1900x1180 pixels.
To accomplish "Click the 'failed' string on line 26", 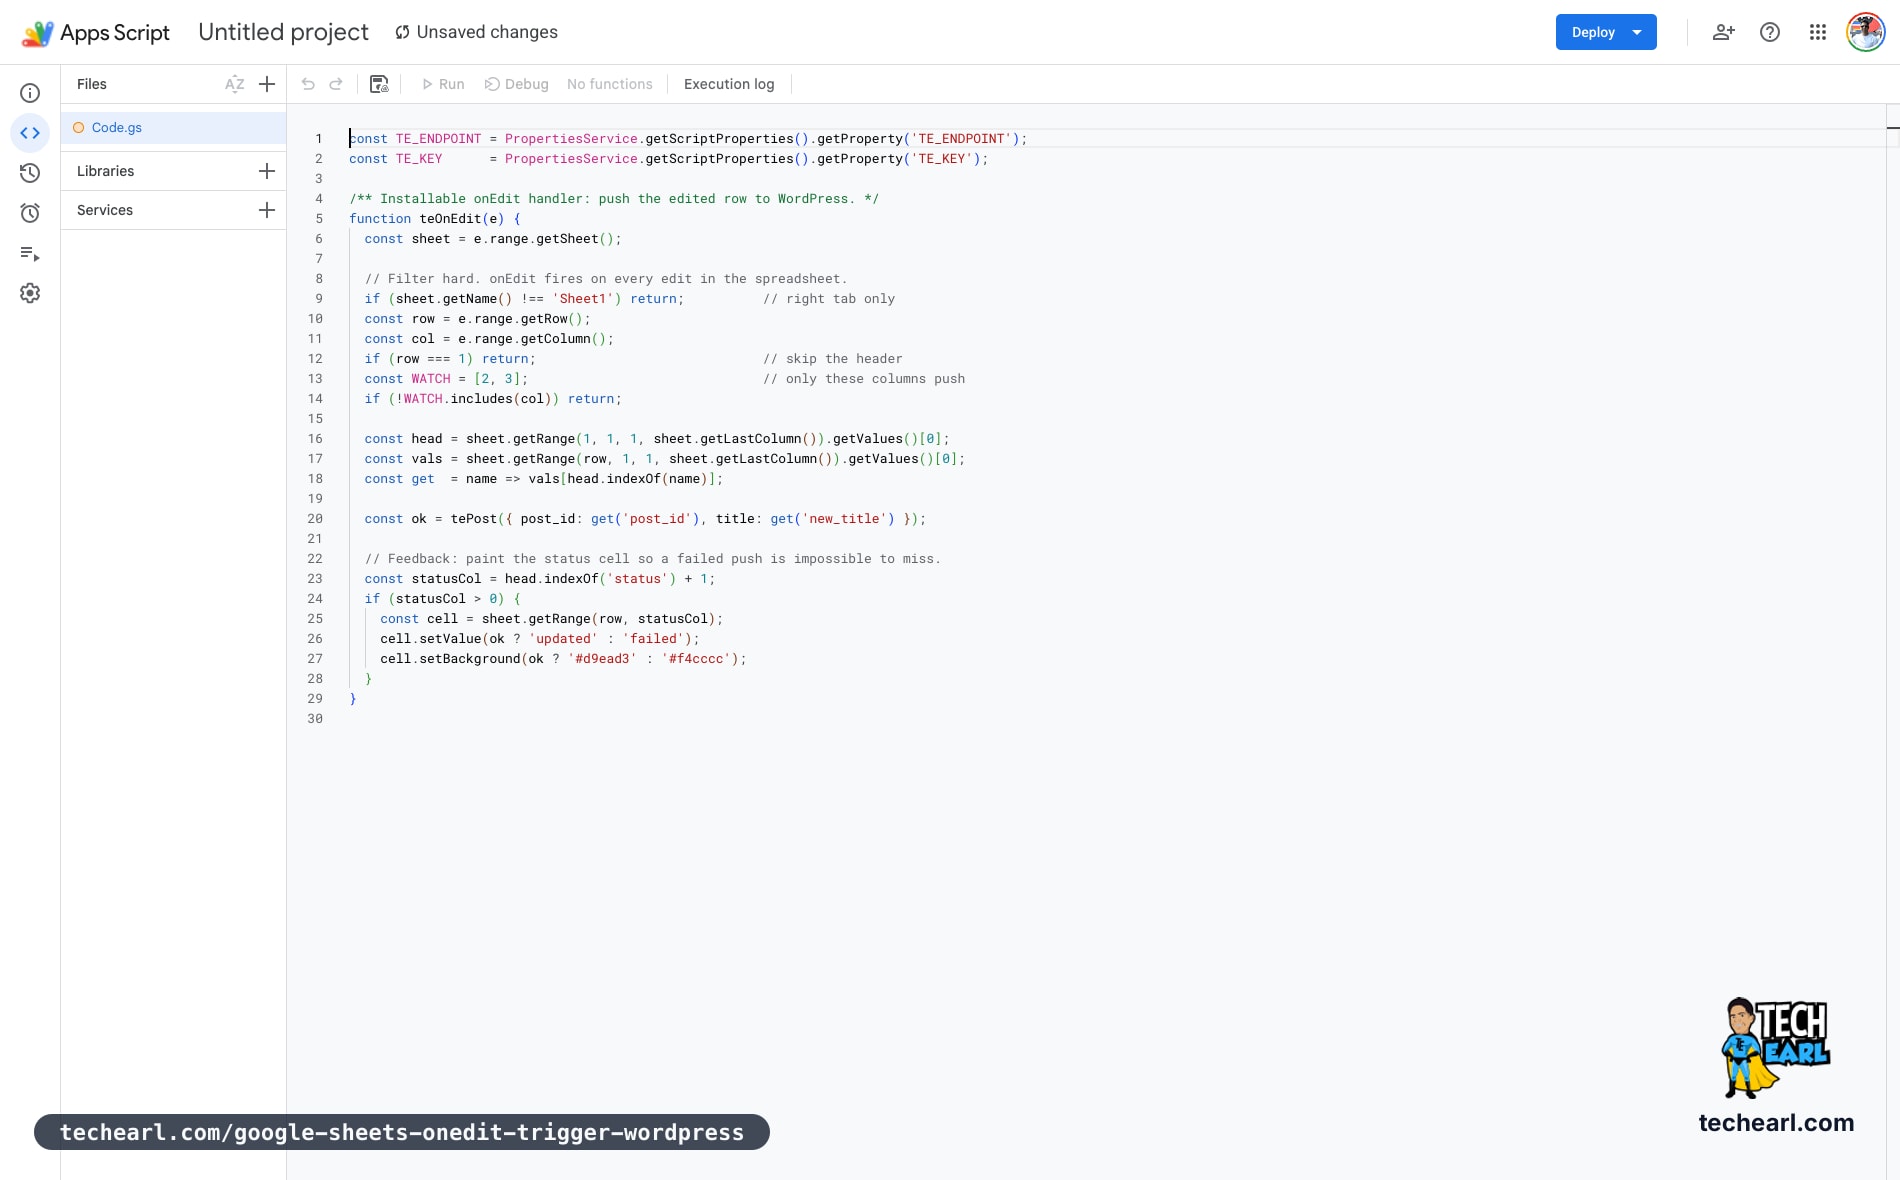I will point(653,639).
